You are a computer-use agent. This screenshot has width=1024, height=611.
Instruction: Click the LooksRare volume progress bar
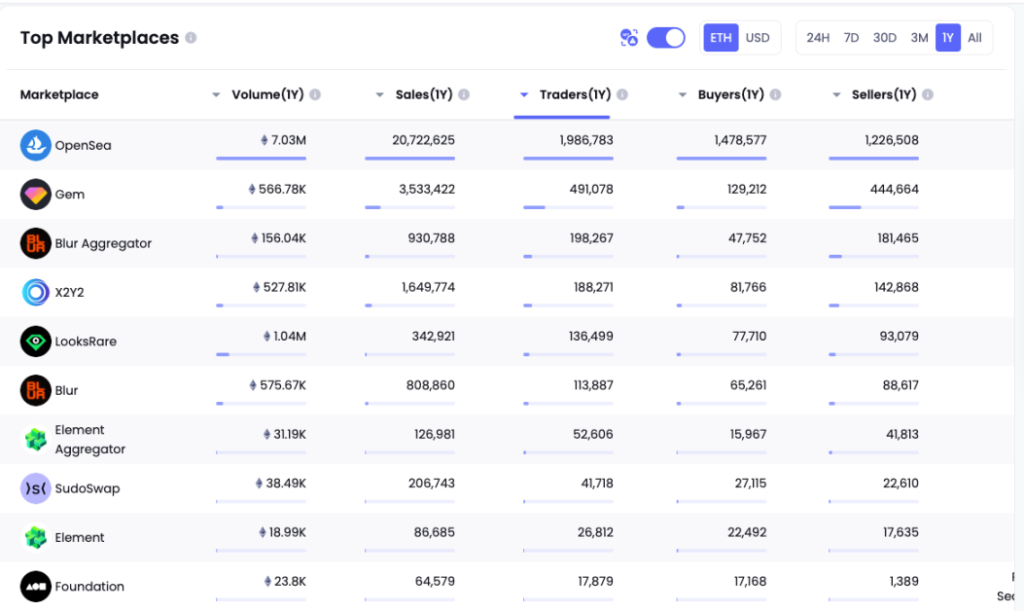(261, 354)
